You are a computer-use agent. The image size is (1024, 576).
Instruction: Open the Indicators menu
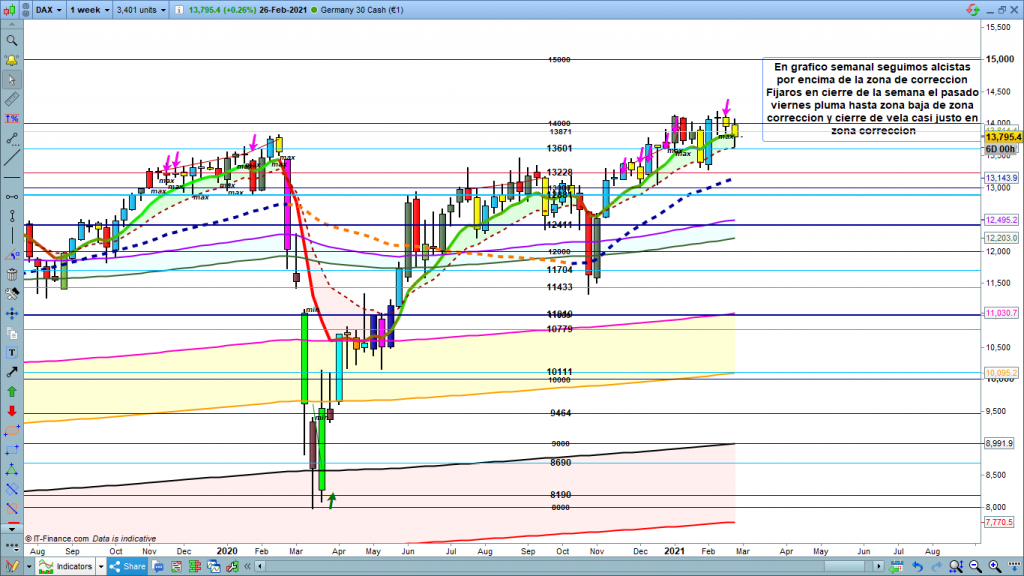coord(66,567)
